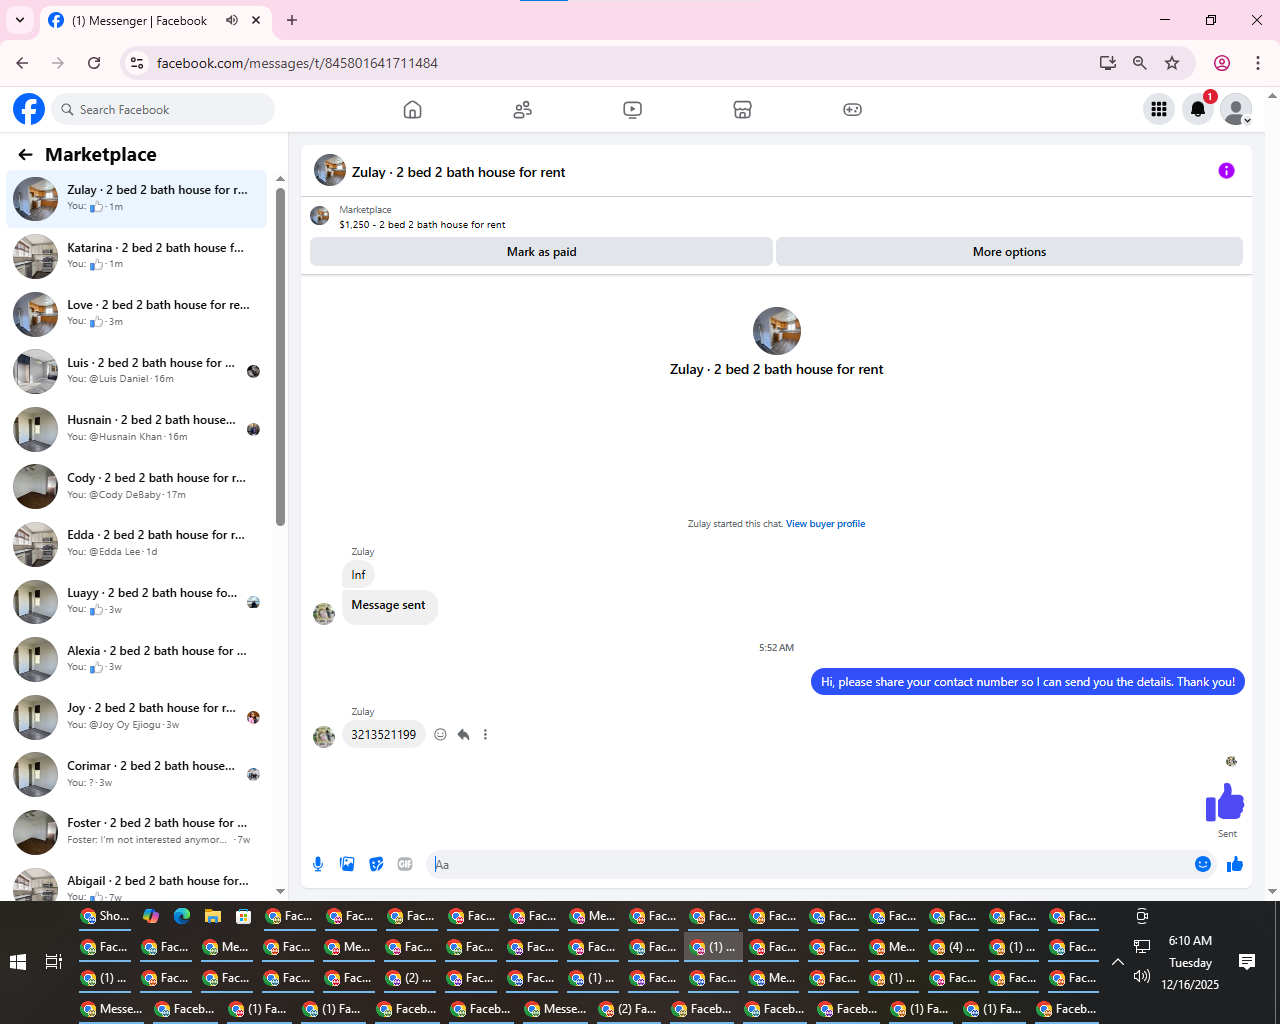Select the Joy chat row
This screenshot has width=1280, height=1024.
pos(137,717)
